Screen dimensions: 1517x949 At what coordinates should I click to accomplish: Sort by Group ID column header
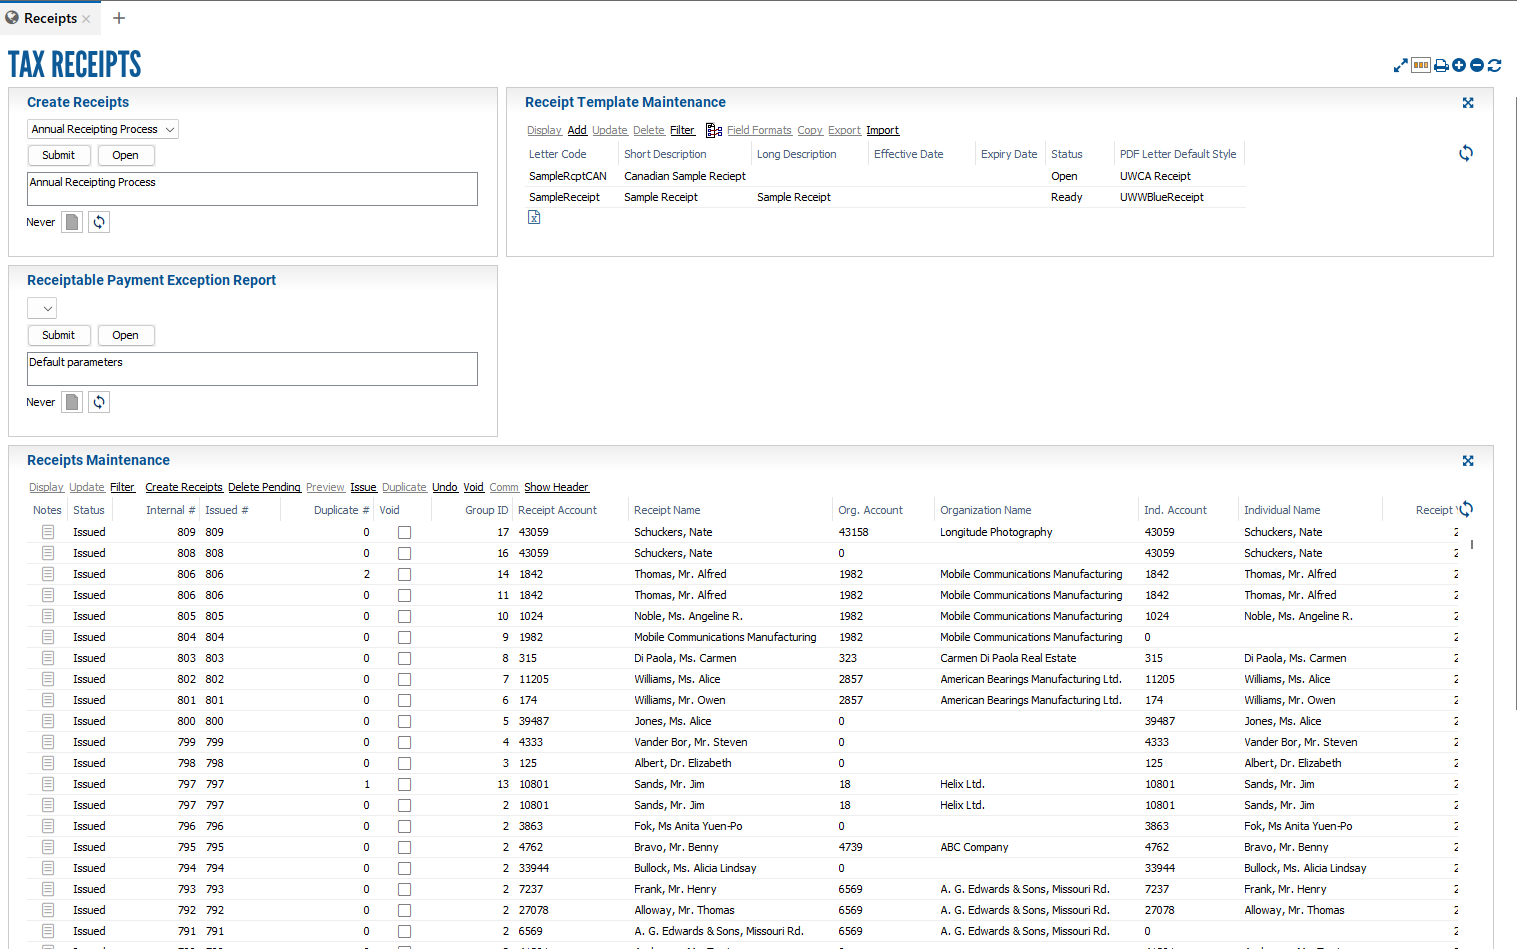pyautogui.click(x=486, y=510)
